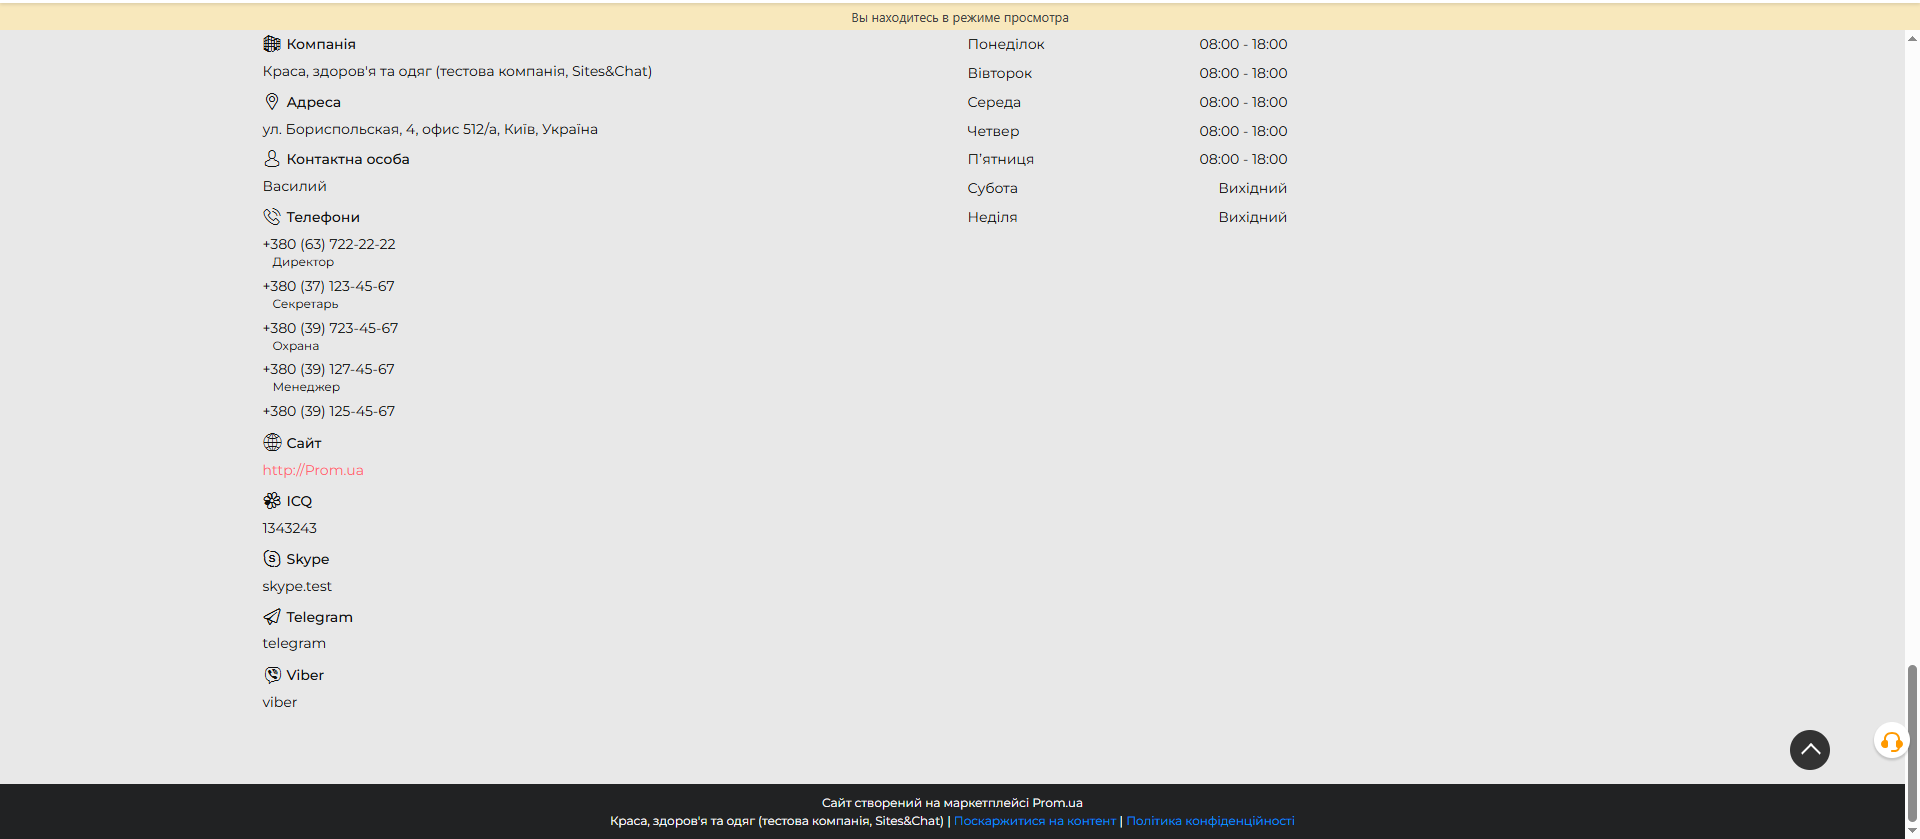Click the contact person icon
This screenshot has width=1920, height=839.
click(x=271, y=159)
